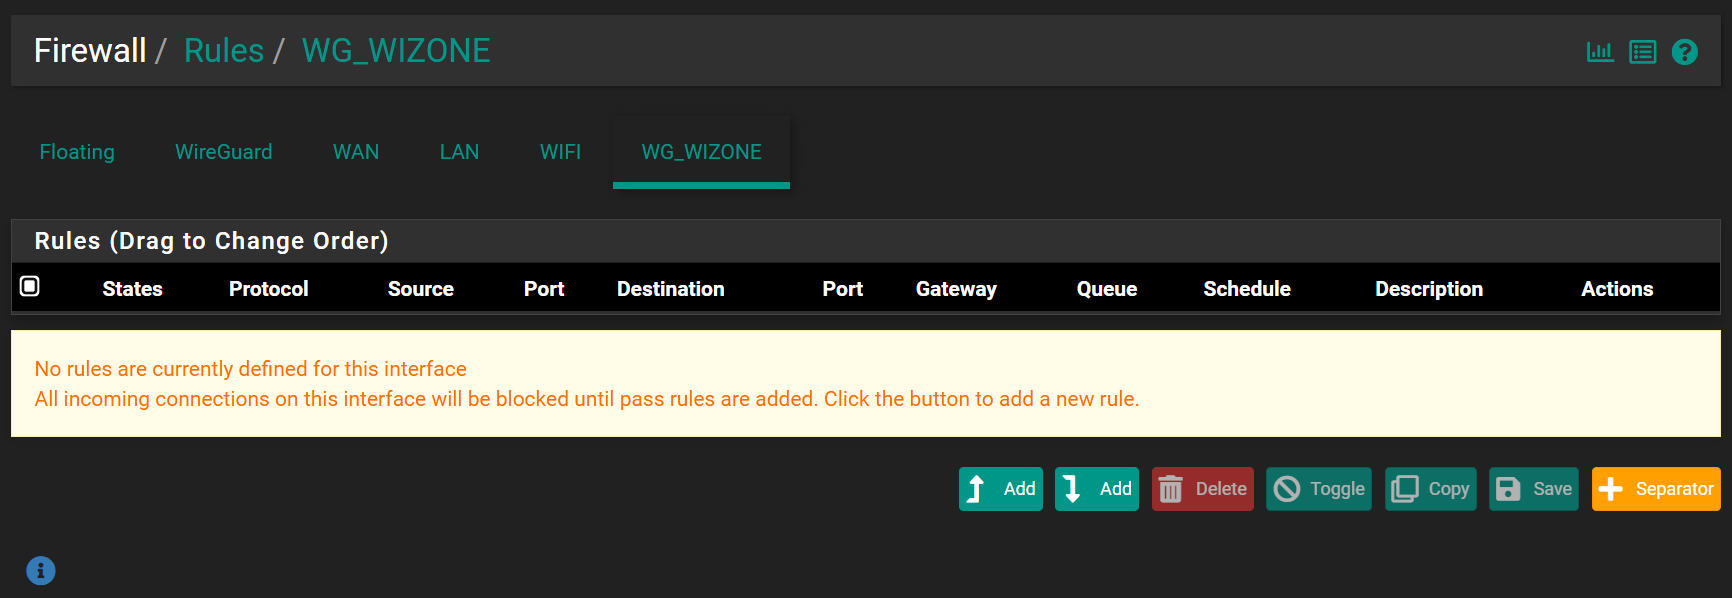
Task: Toggle the select-all checkbox in rules header
Action: click(31, 287)
